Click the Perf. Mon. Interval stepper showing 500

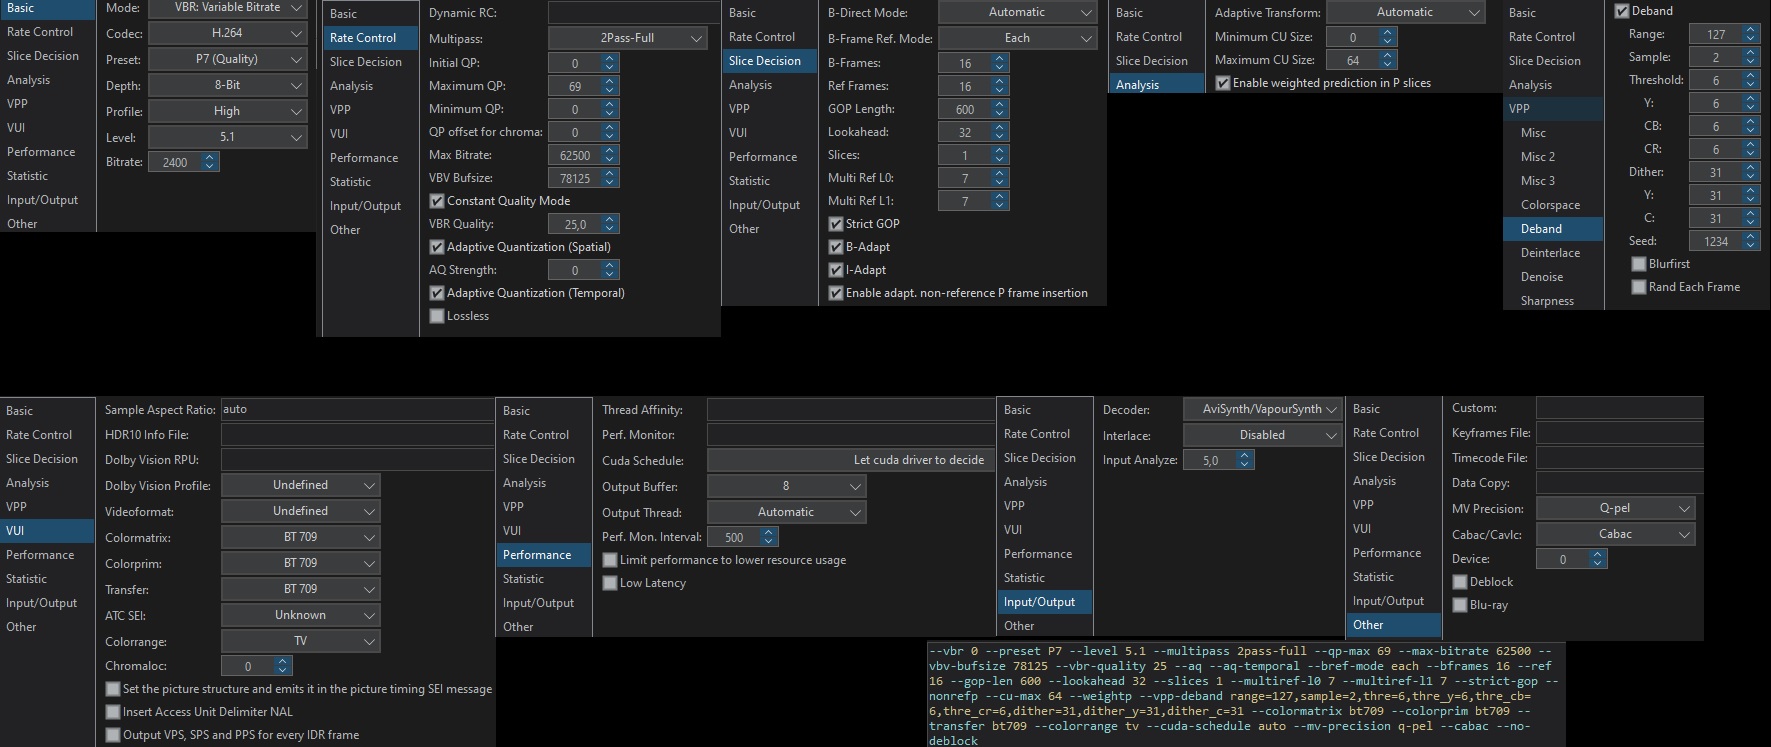coord(742,537)
